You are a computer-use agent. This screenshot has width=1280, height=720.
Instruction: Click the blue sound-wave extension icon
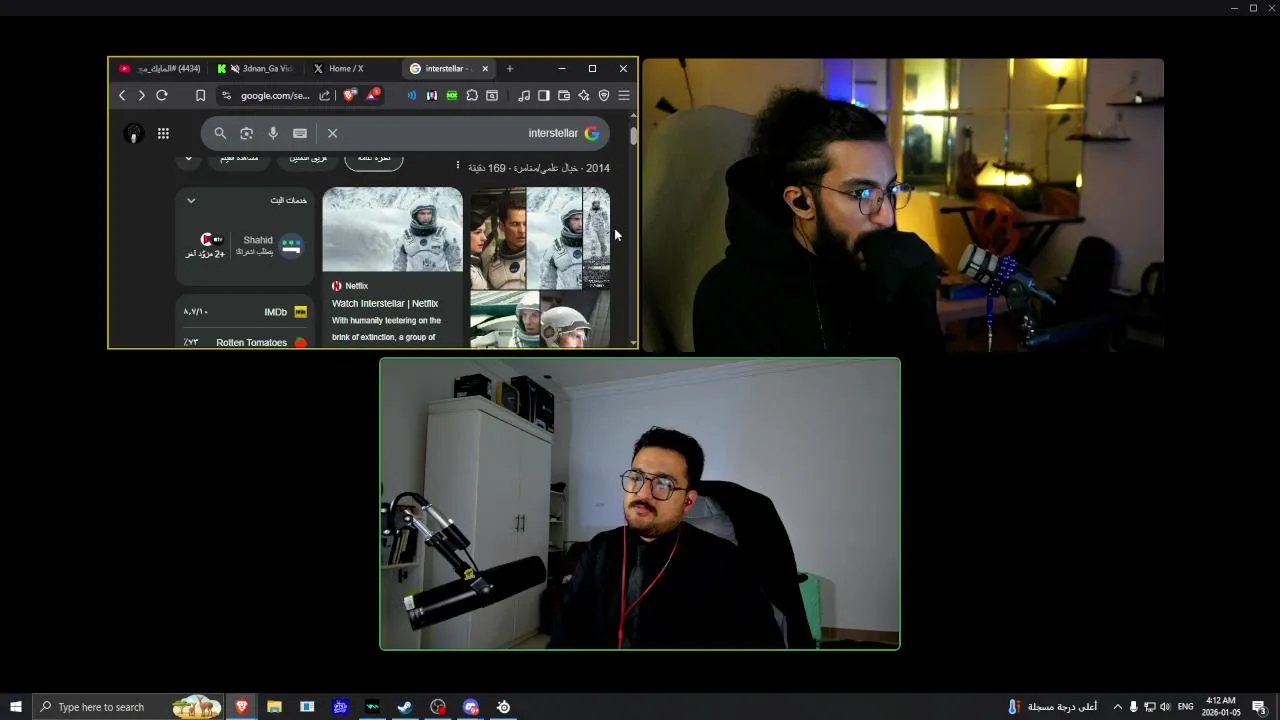click(411, 96)
